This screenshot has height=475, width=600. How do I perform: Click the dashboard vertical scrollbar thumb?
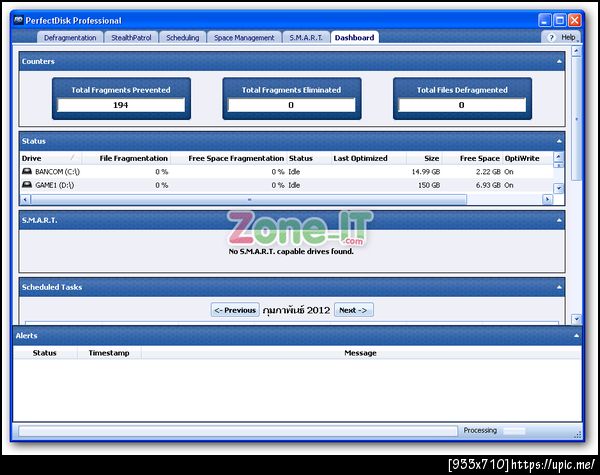coord(576,119)
